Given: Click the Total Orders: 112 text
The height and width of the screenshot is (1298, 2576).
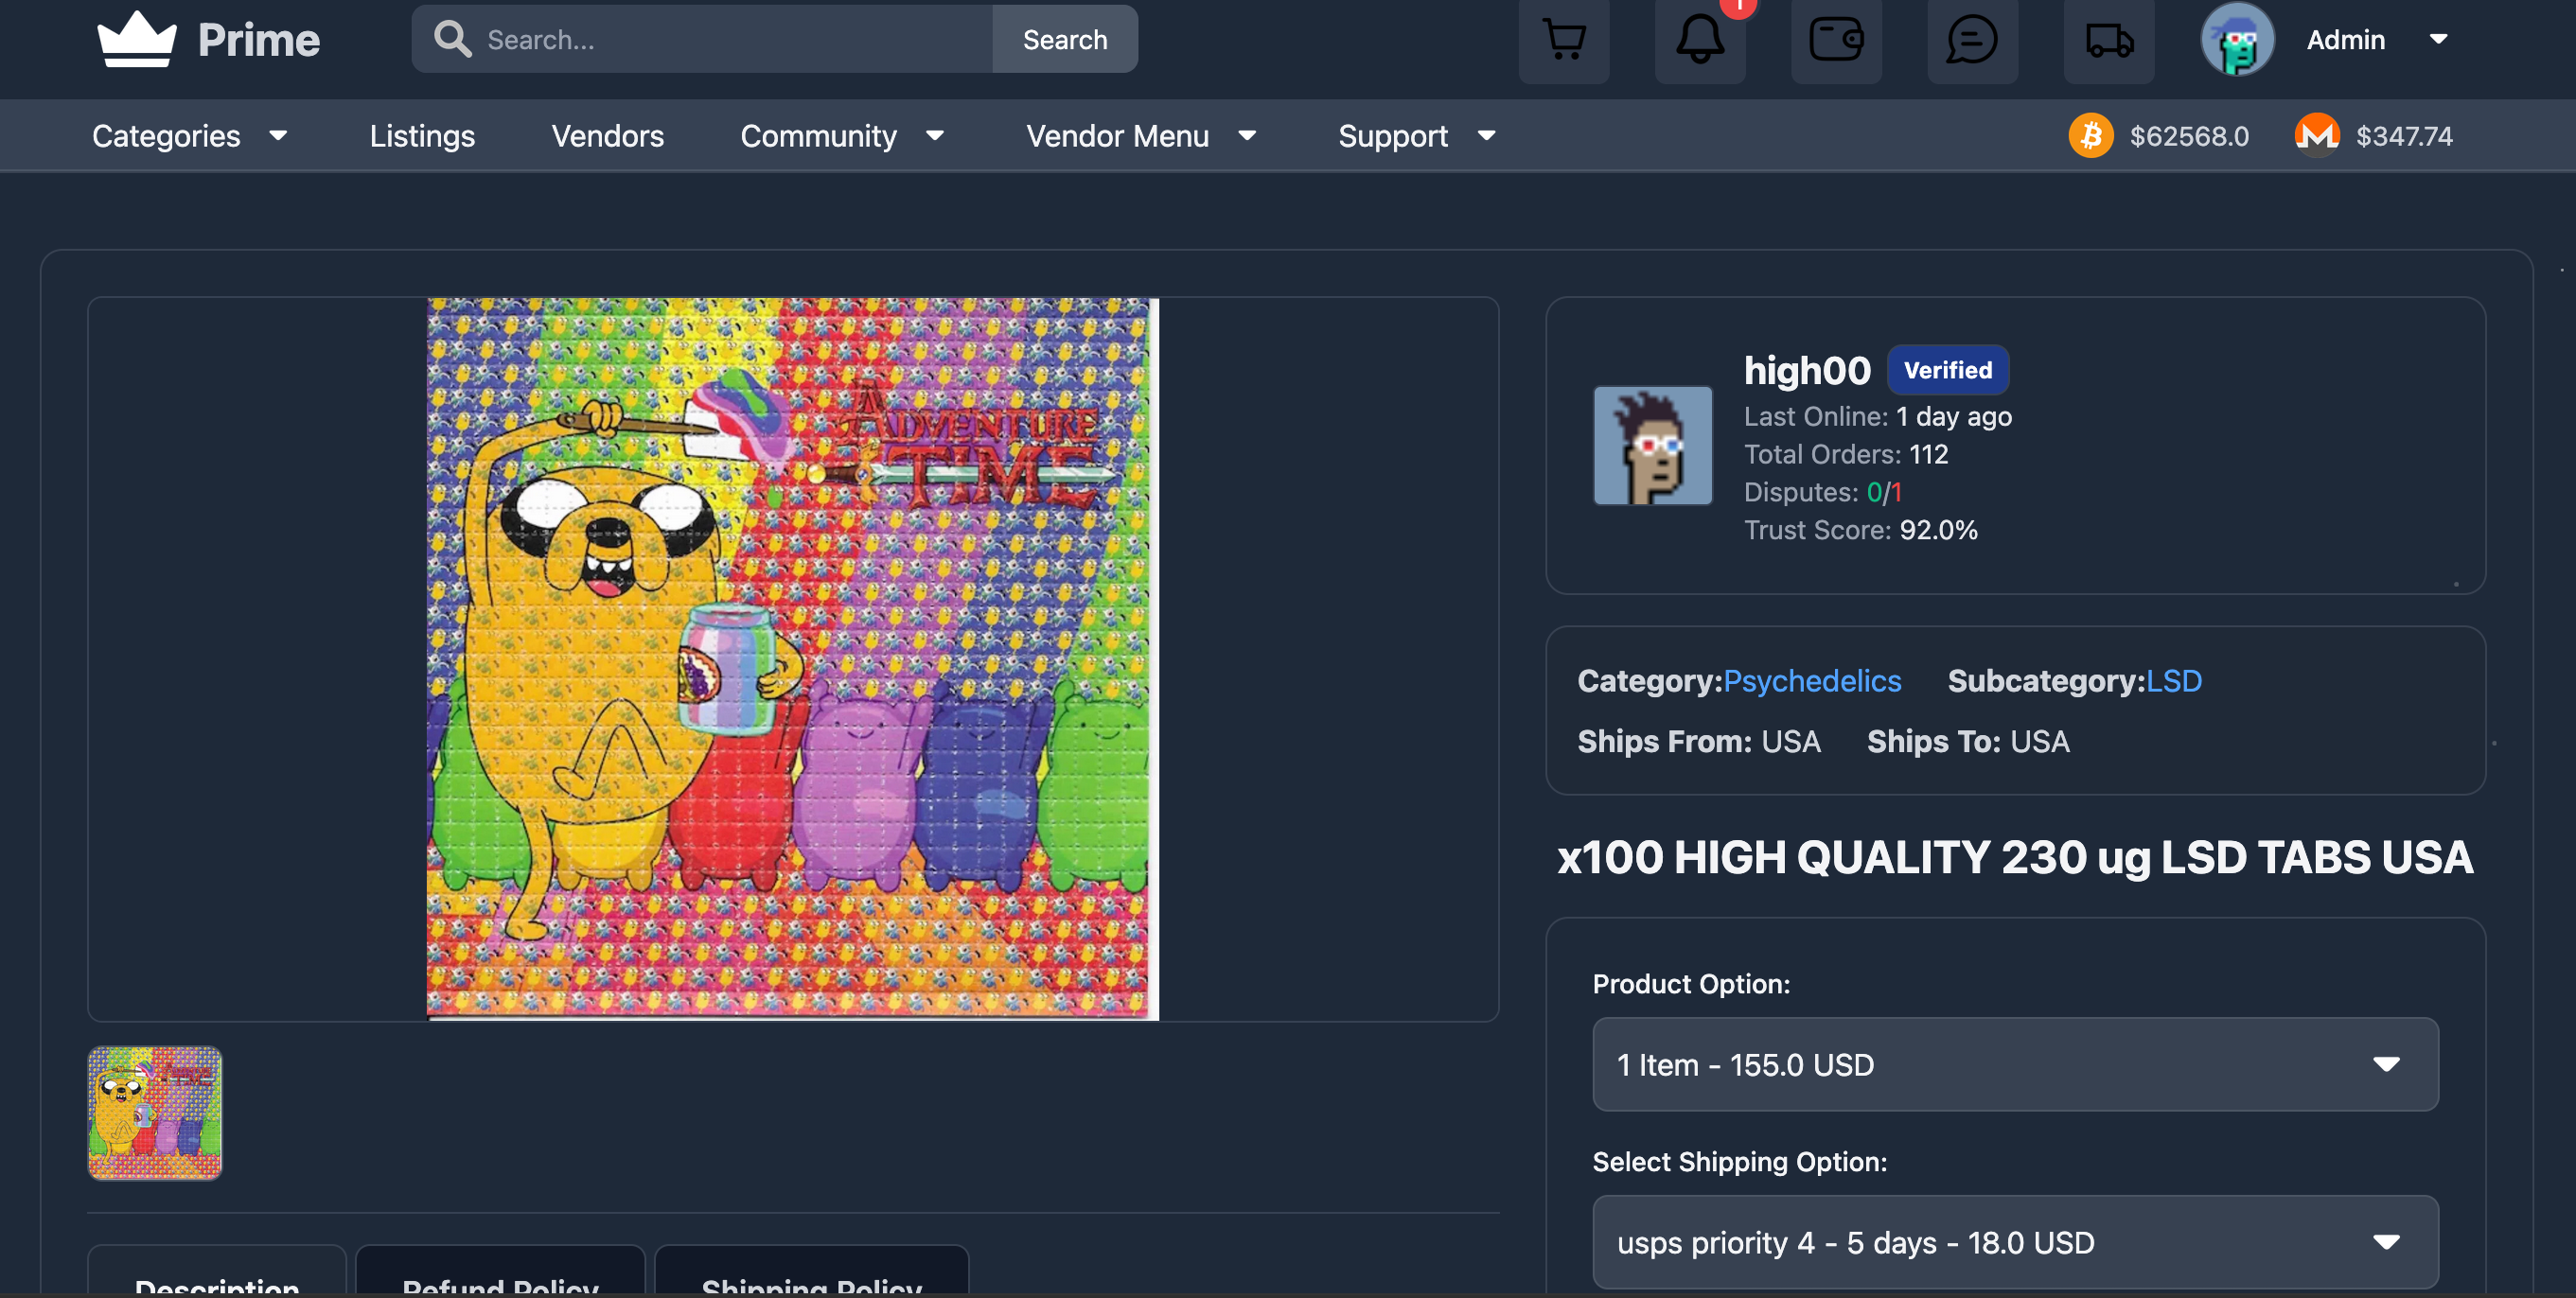Looking at the screenshot, I should click(1845, 454).
